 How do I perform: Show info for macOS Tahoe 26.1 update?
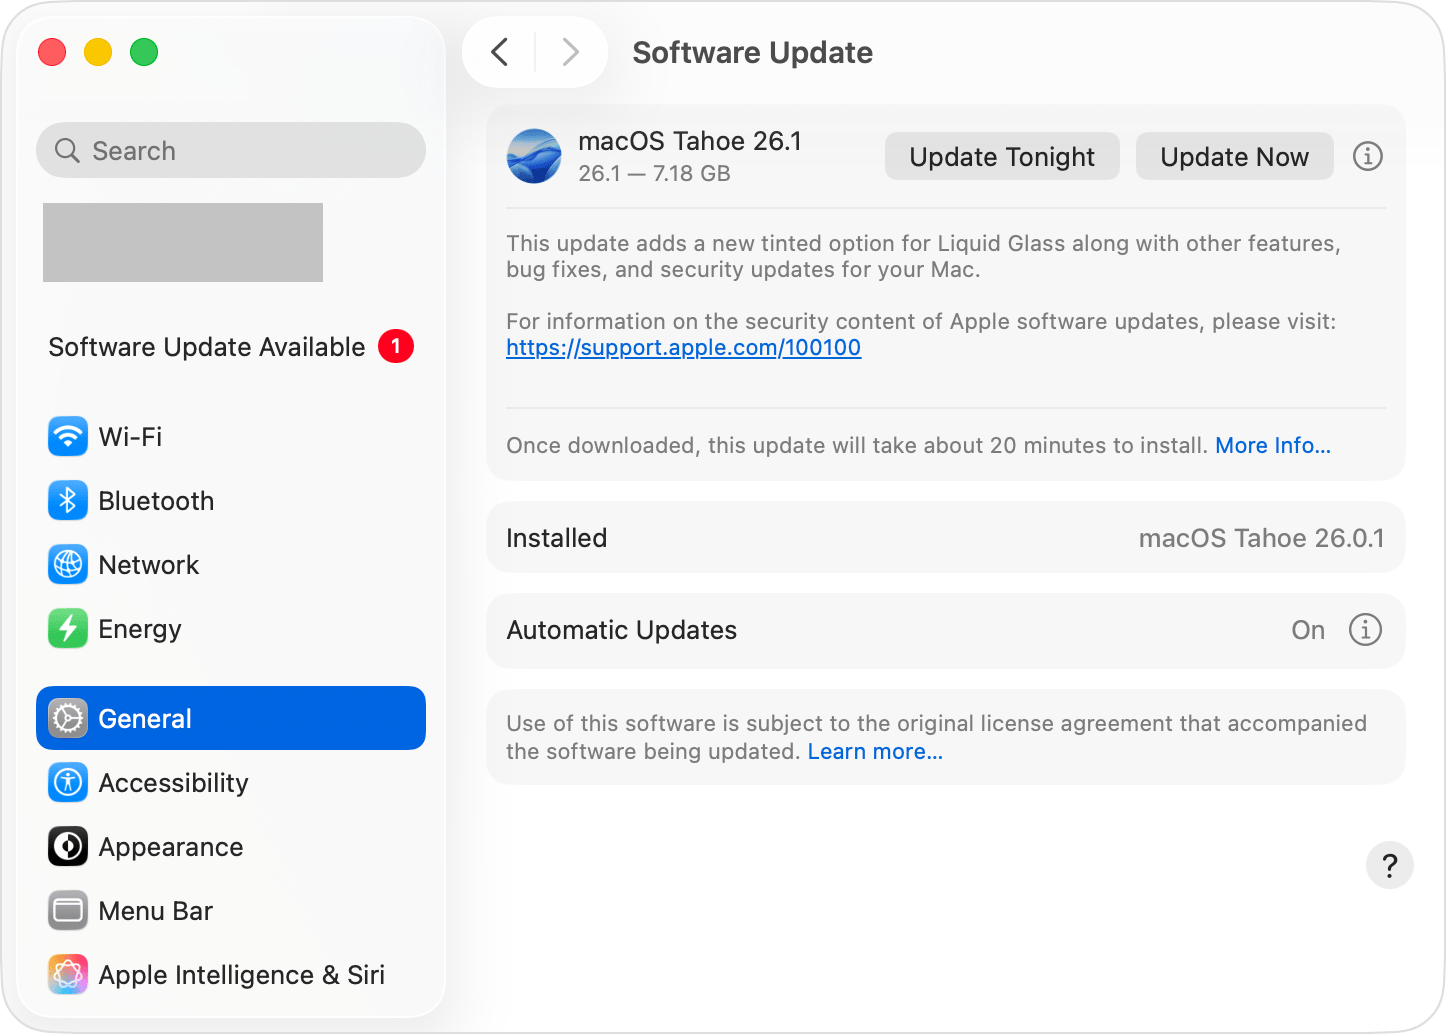[1367, 157]
